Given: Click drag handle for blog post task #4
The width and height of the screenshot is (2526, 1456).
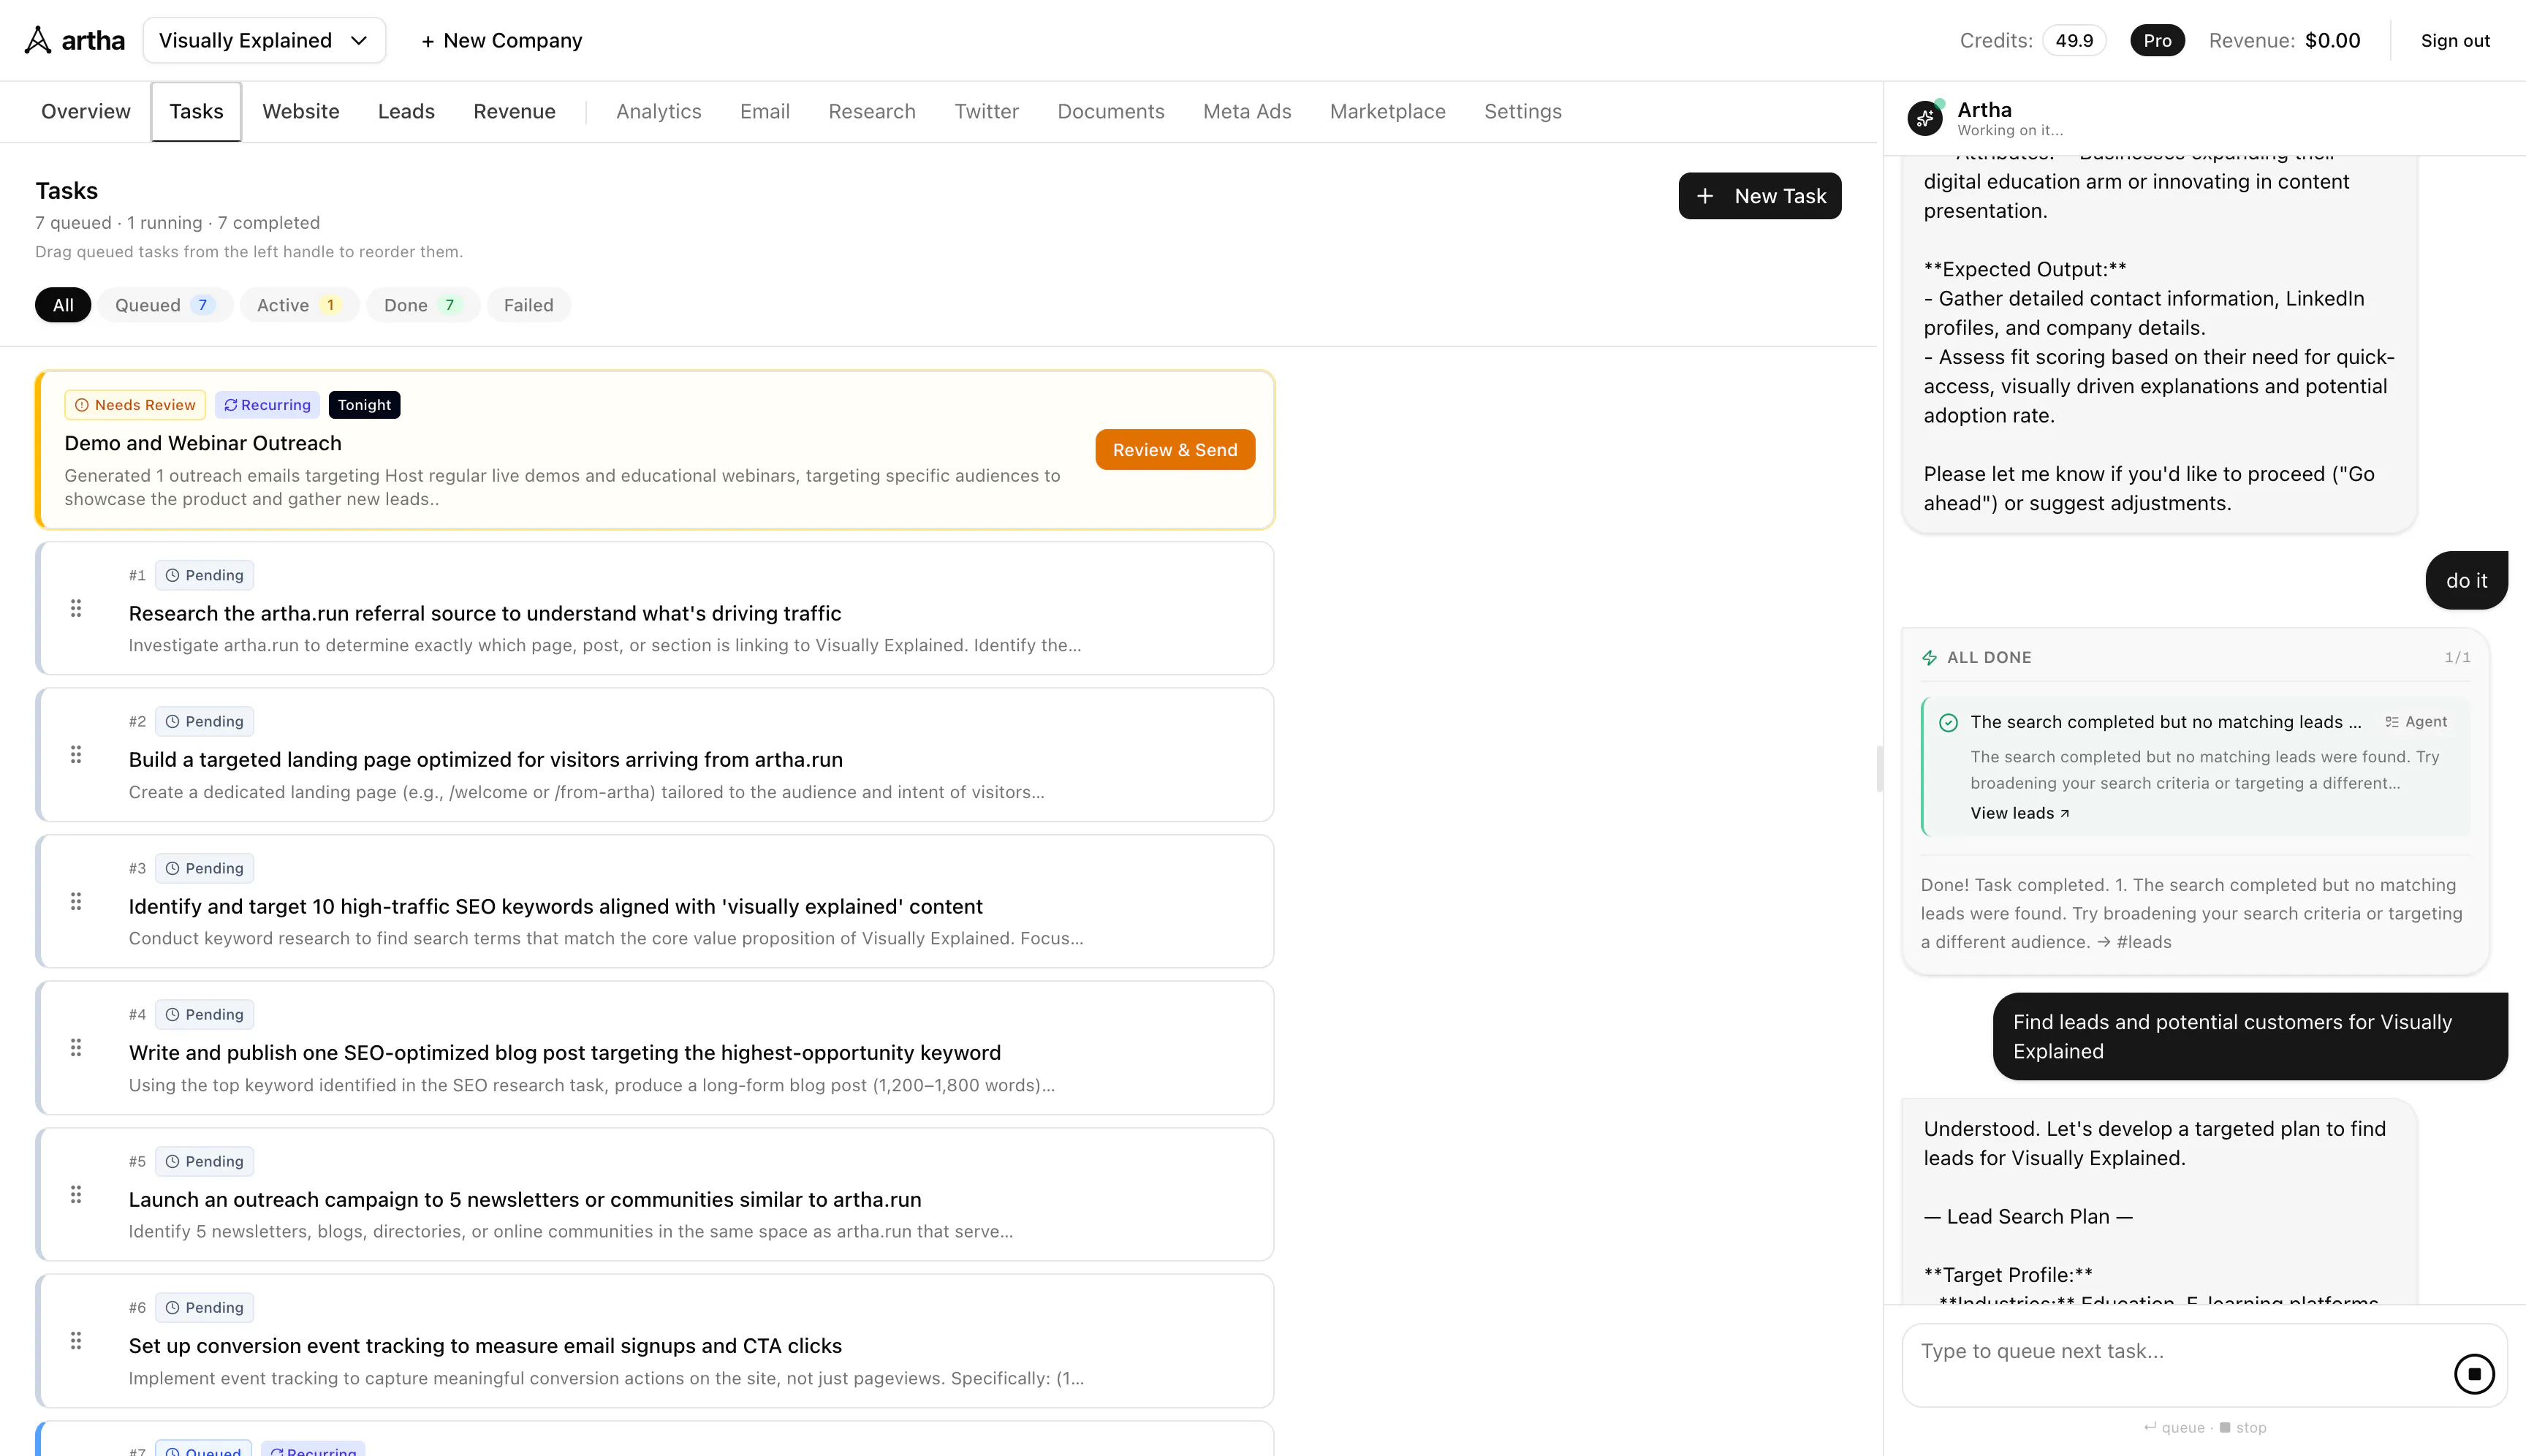Looking at the screenshot, I should pos(76,1047).
